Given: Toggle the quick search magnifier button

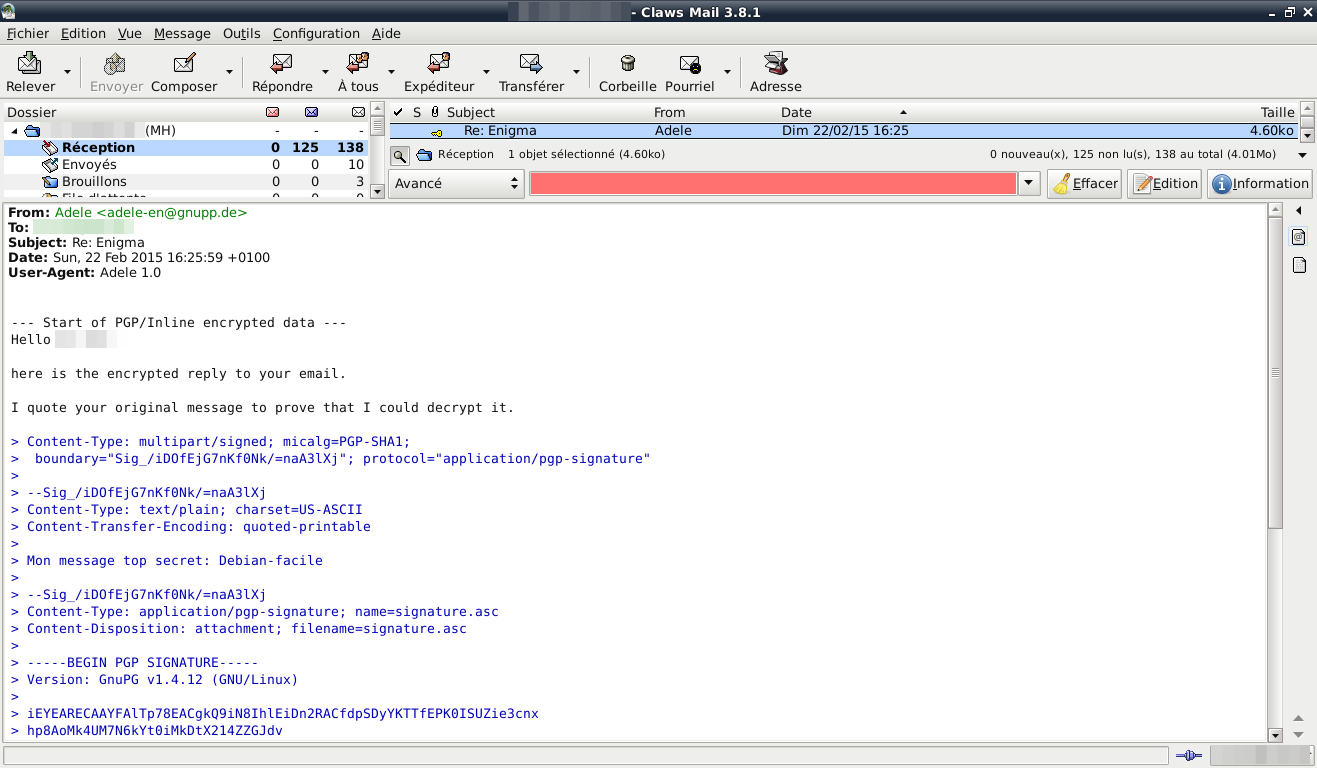Looking at the screenshot, I should [x=399, y=155].
